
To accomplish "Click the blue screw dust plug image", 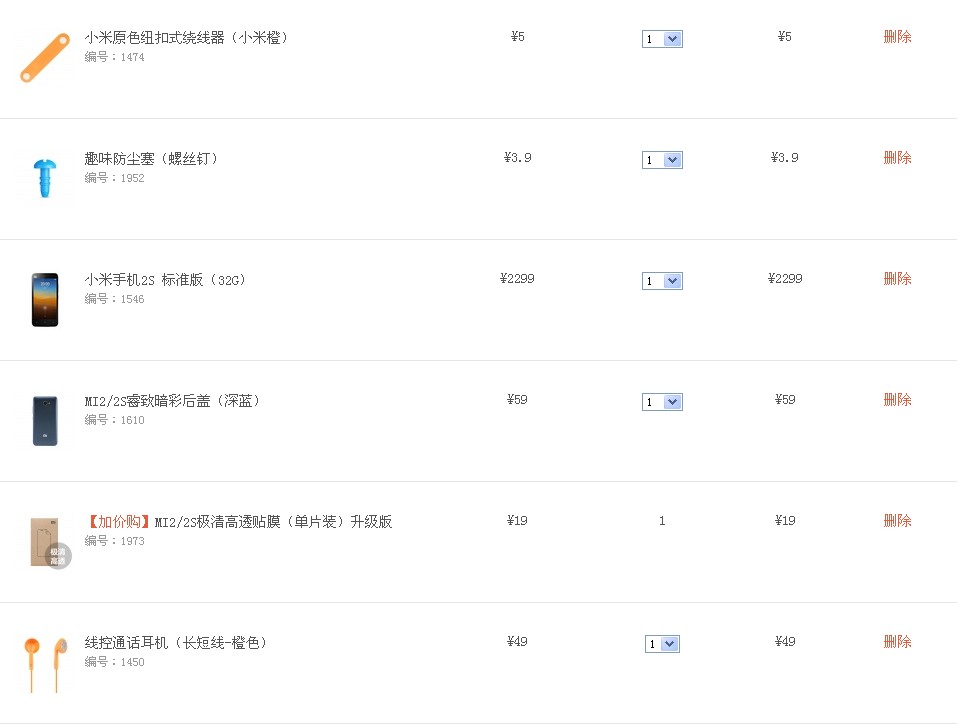I will coord(45,178).
